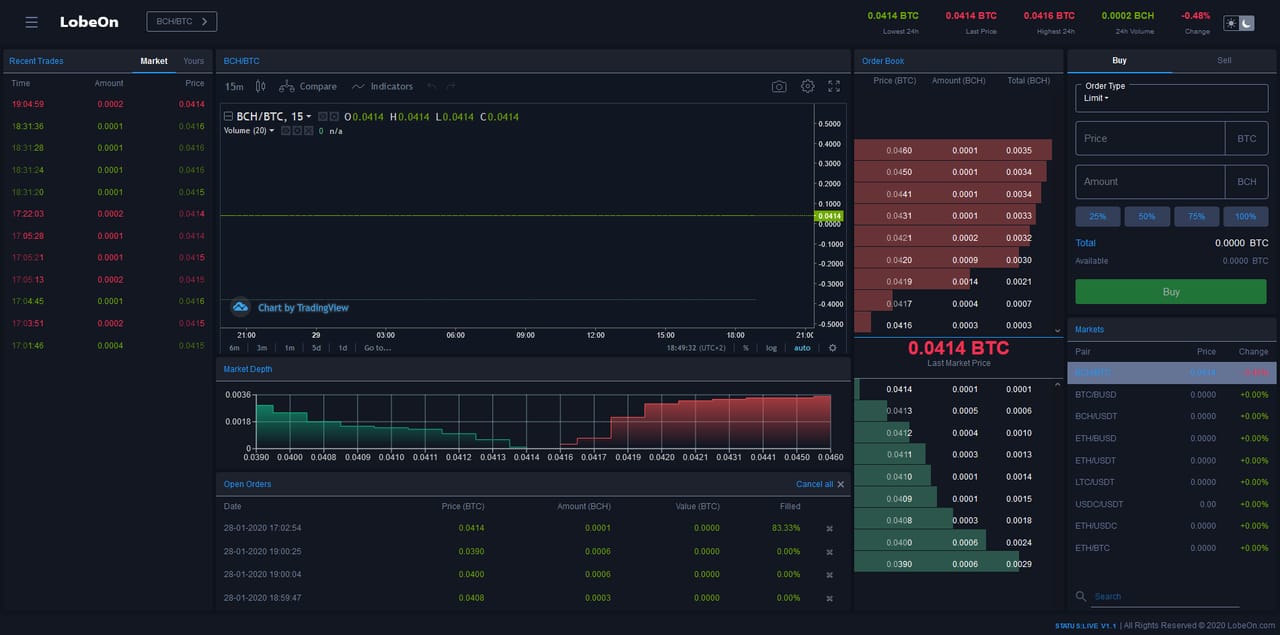
Task: Select the Buy order tab
Action: (1119, 61)
